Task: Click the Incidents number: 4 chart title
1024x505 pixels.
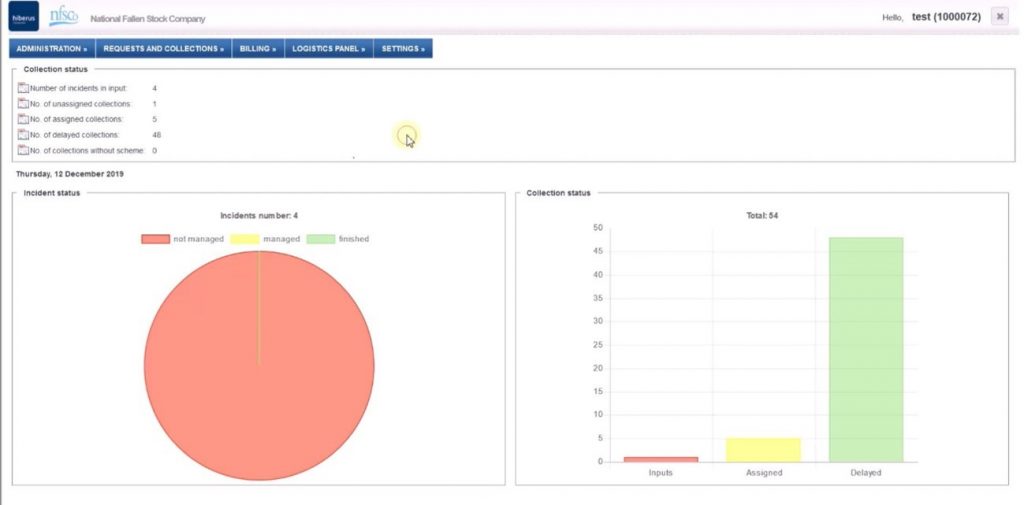Action: tap(259, 216)
